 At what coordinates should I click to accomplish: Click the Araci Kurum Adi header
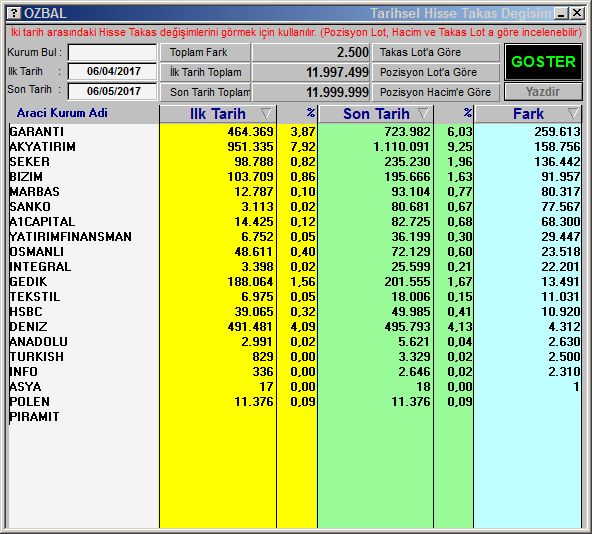[62, 113]
